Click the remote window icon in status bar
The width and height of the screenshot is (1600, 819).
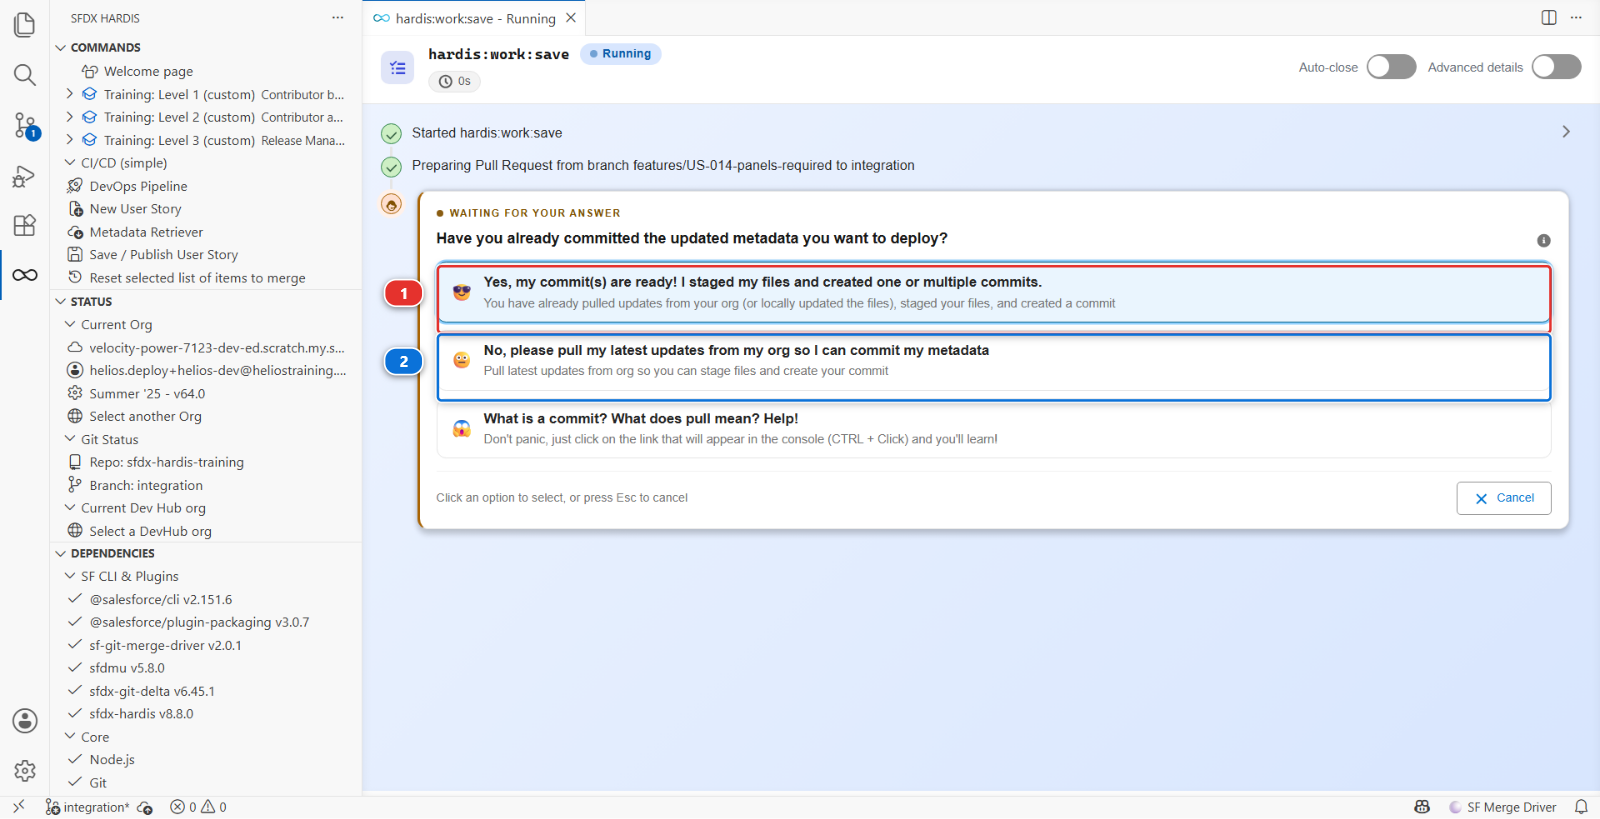click(18, 807)
